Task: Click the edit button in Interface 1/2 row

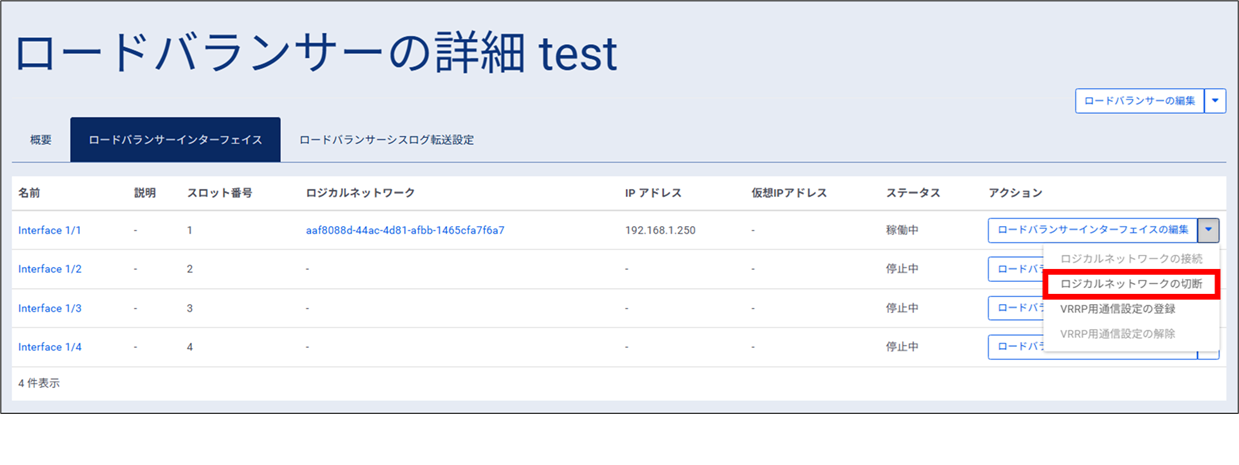Action: 1015,269
